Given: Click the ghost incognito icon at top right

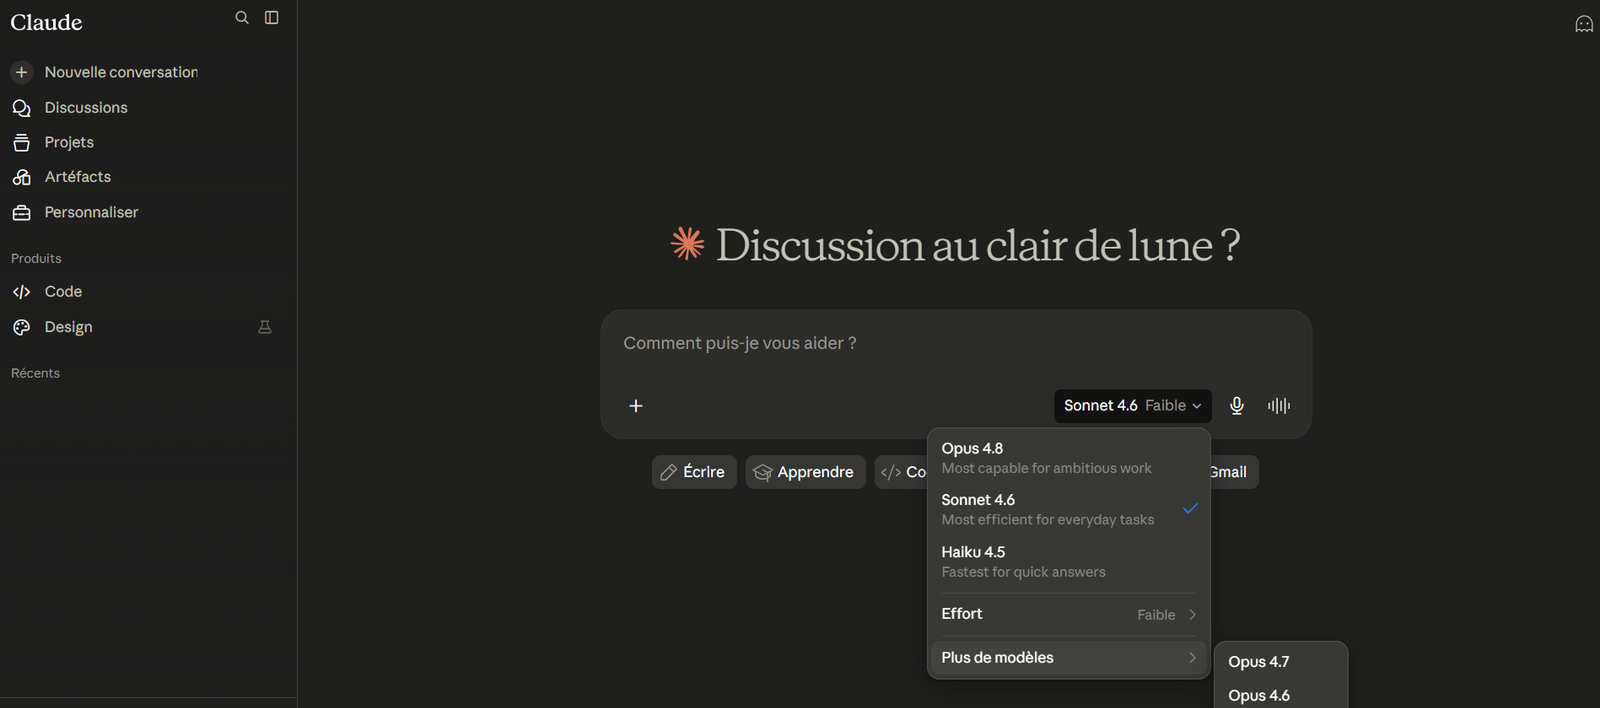Looking at the screenshot, I should click(x=1584, y=24).
